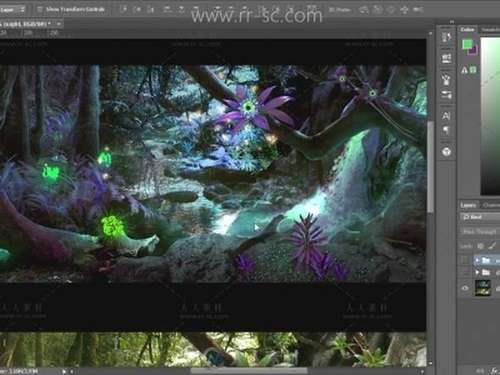The height and width of the screenshot is (375, 500).
Task: Switch to the Layers panel tab
Action: (468, 205)
